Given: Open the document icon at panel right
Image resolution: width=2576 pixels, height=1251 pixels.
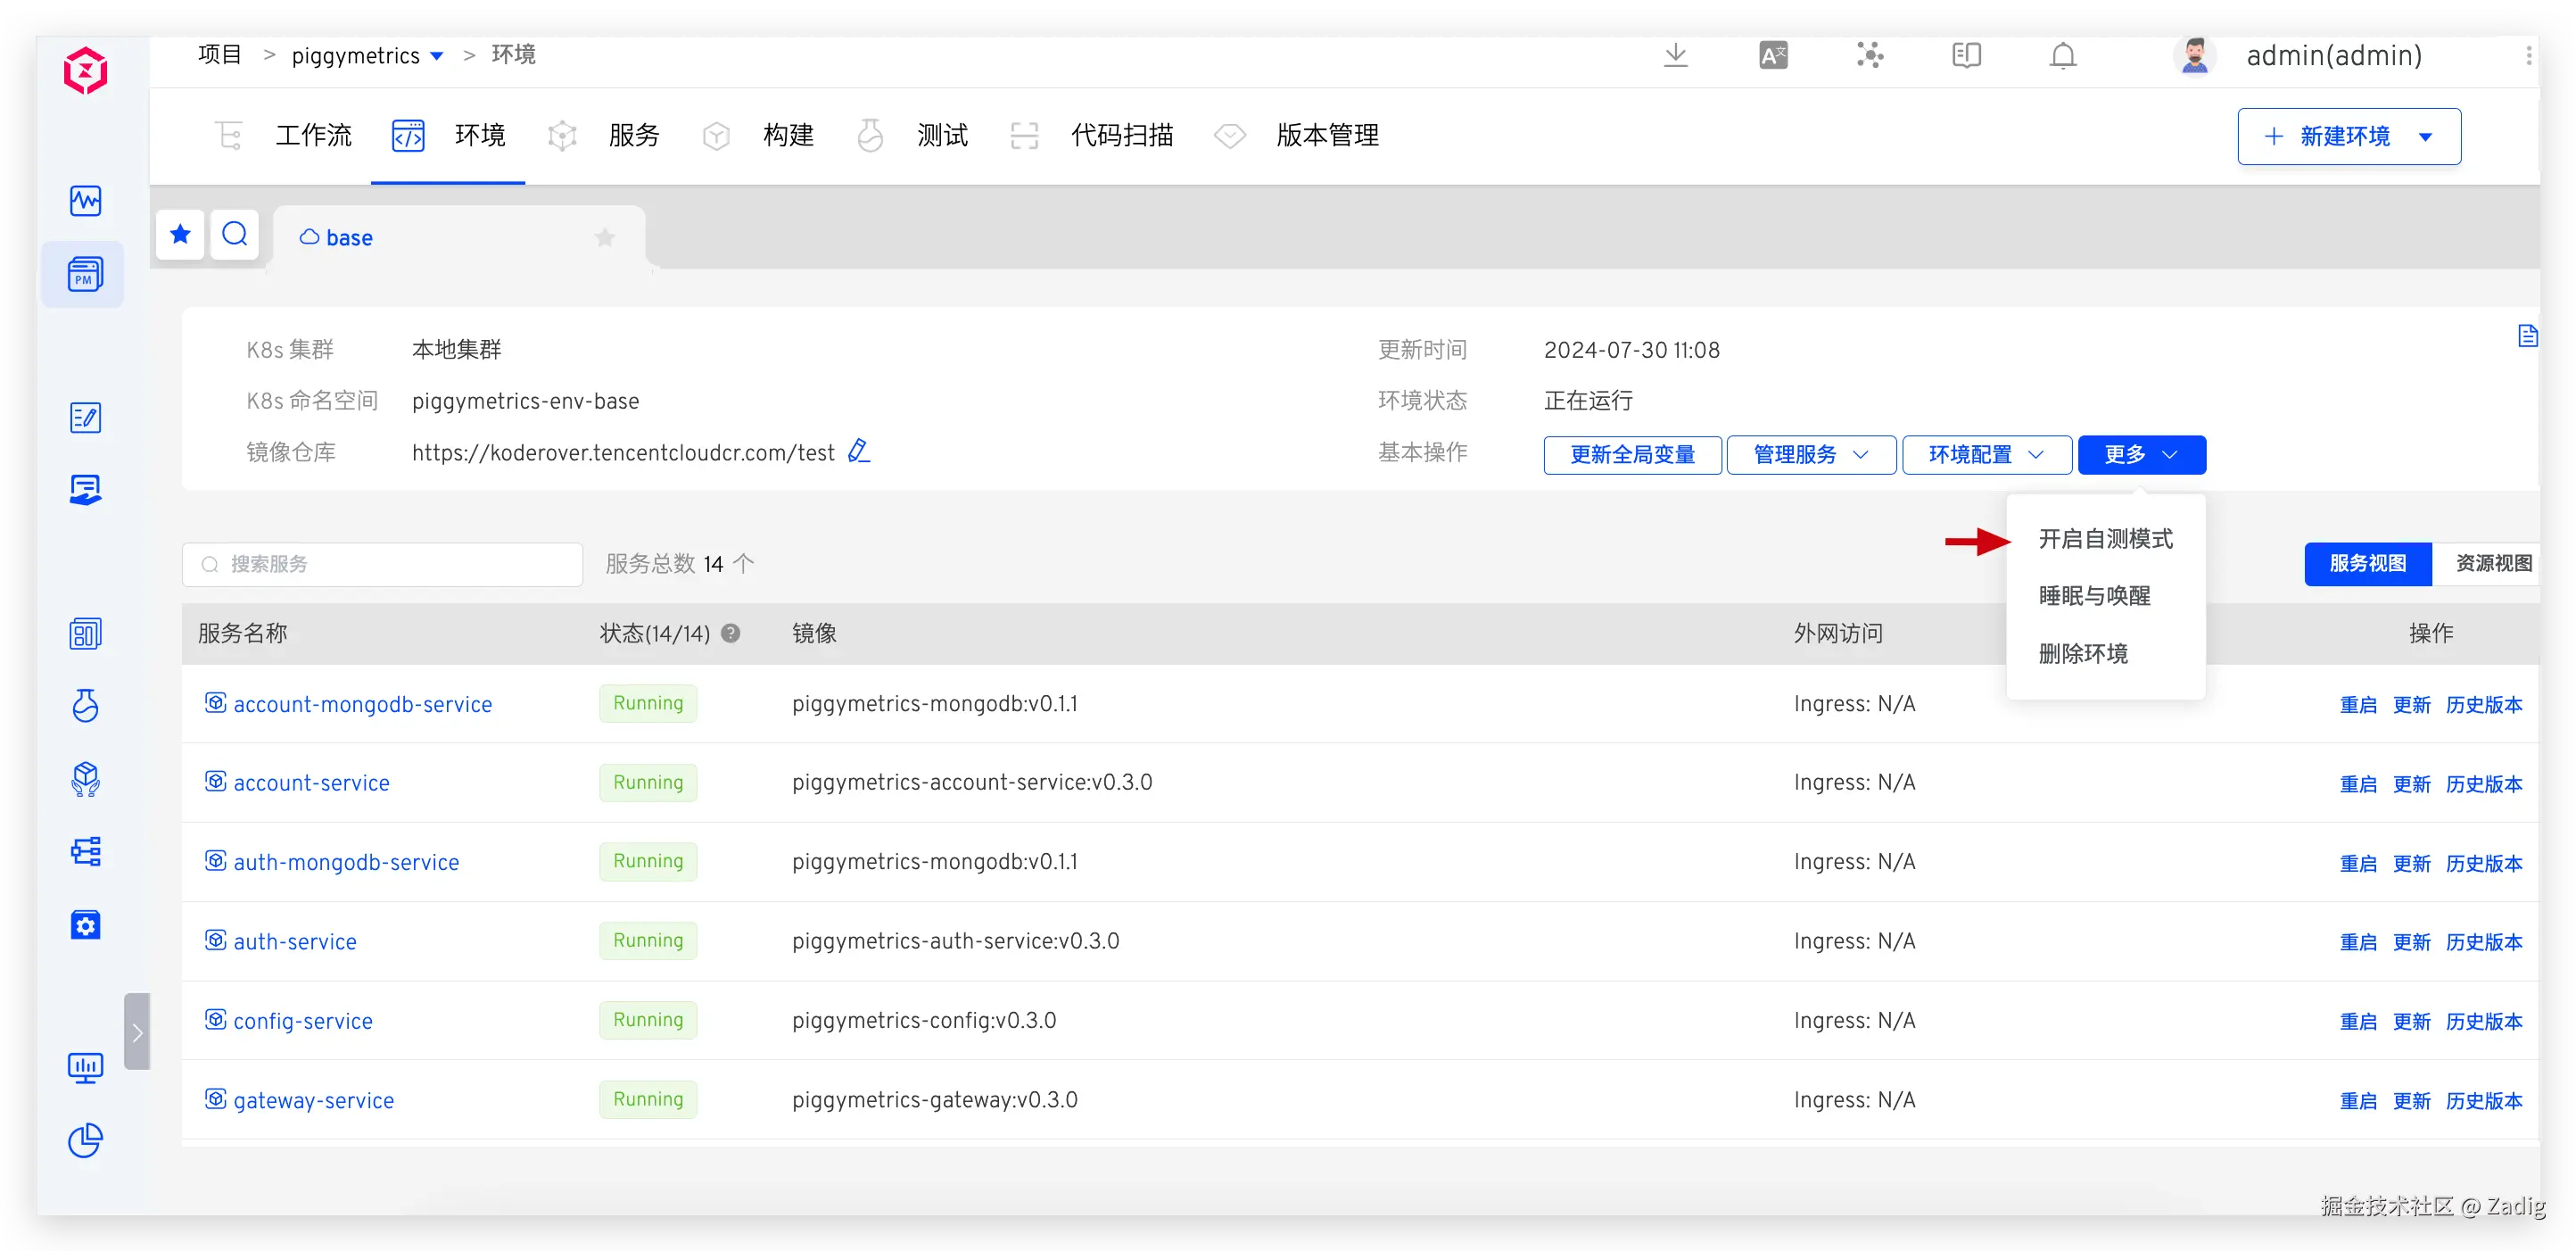Looking at the screenshot, I should point(2527,336).
